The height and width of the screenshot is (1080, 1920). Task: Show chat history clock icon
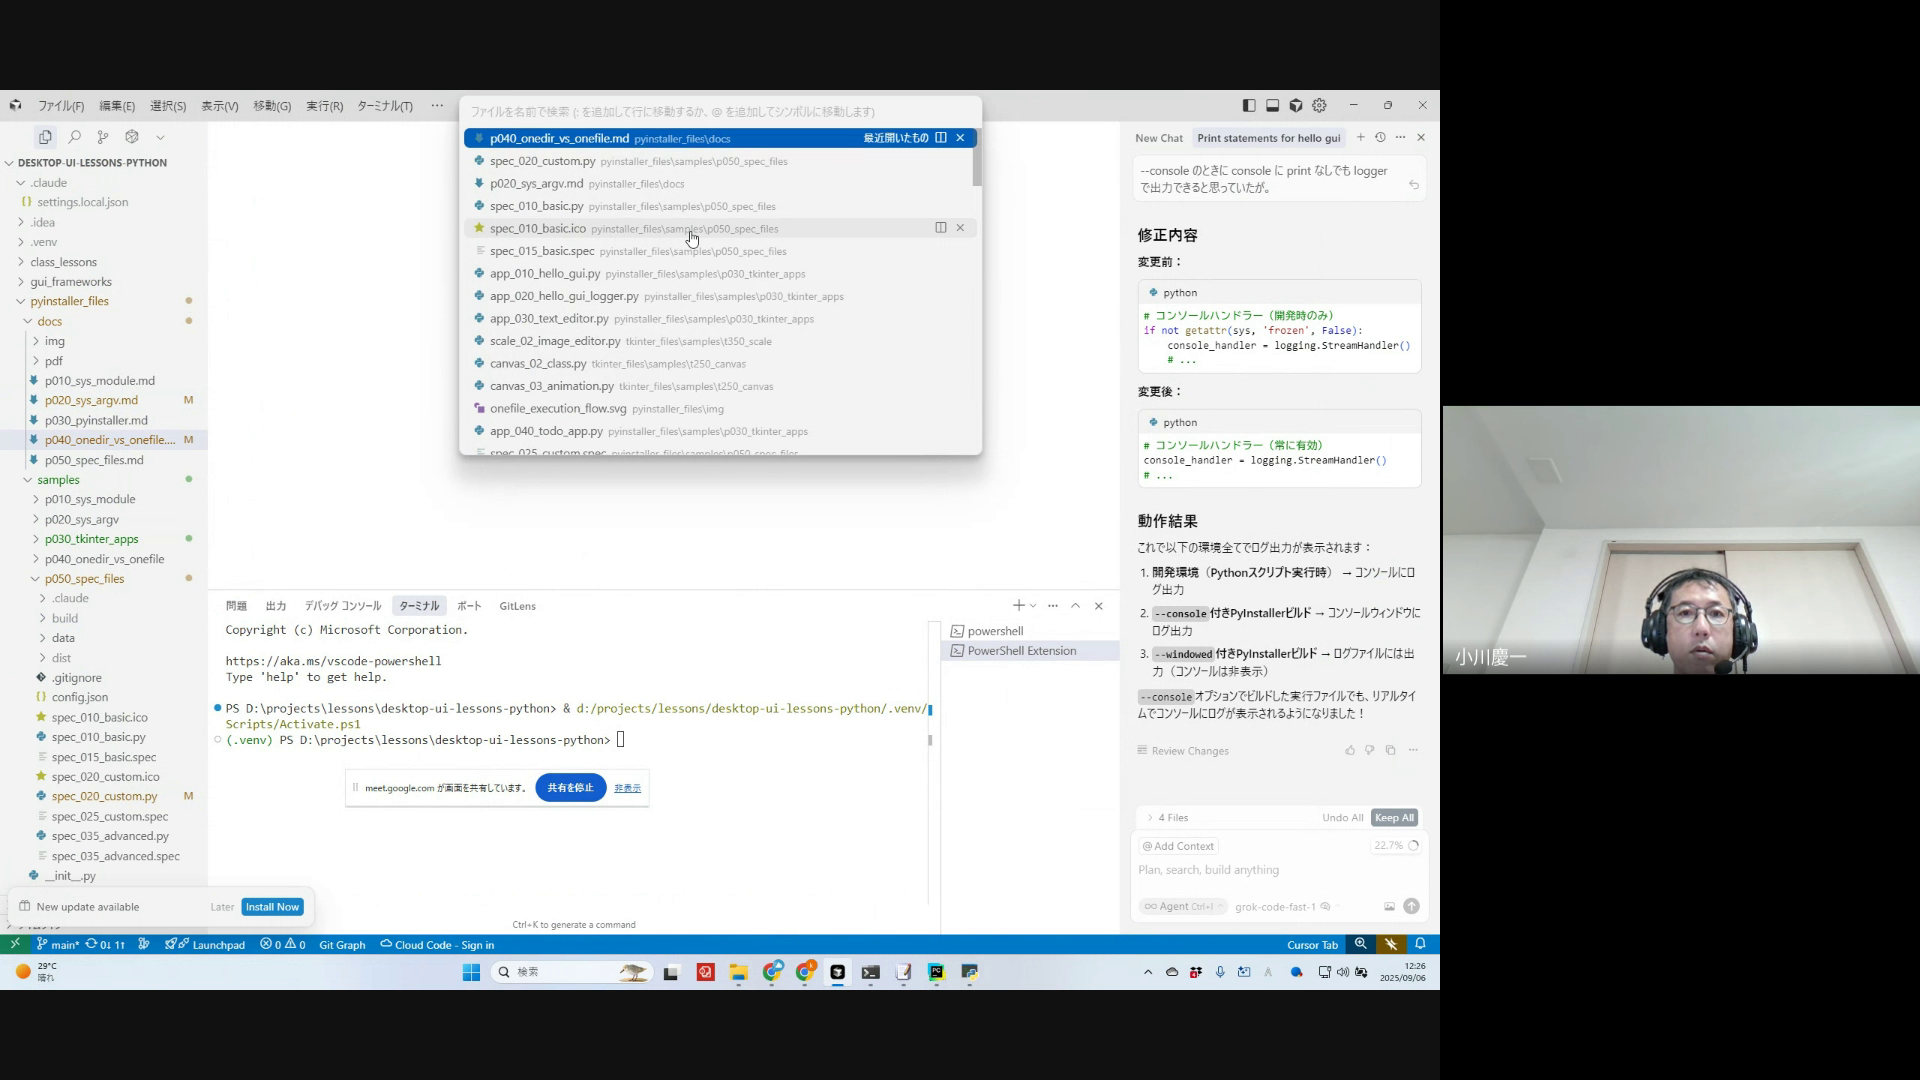pos(1380,138)
